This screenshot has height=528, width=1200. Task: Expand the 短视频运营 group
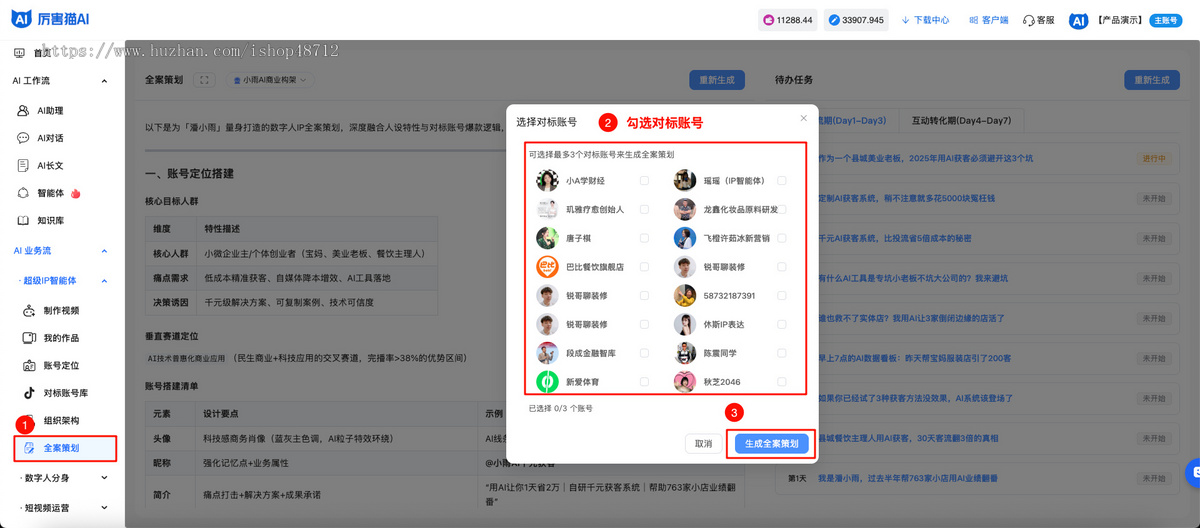104,508
